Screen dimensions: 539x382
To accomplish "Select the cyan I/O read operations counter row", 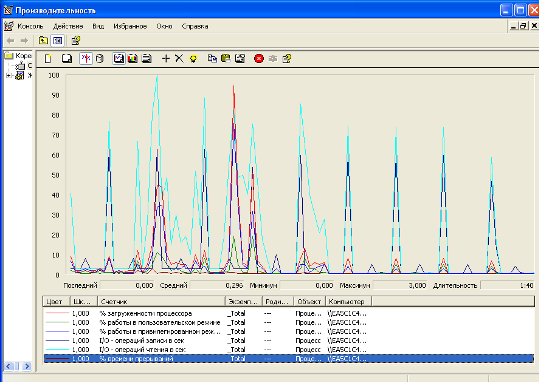I will 289,349.
